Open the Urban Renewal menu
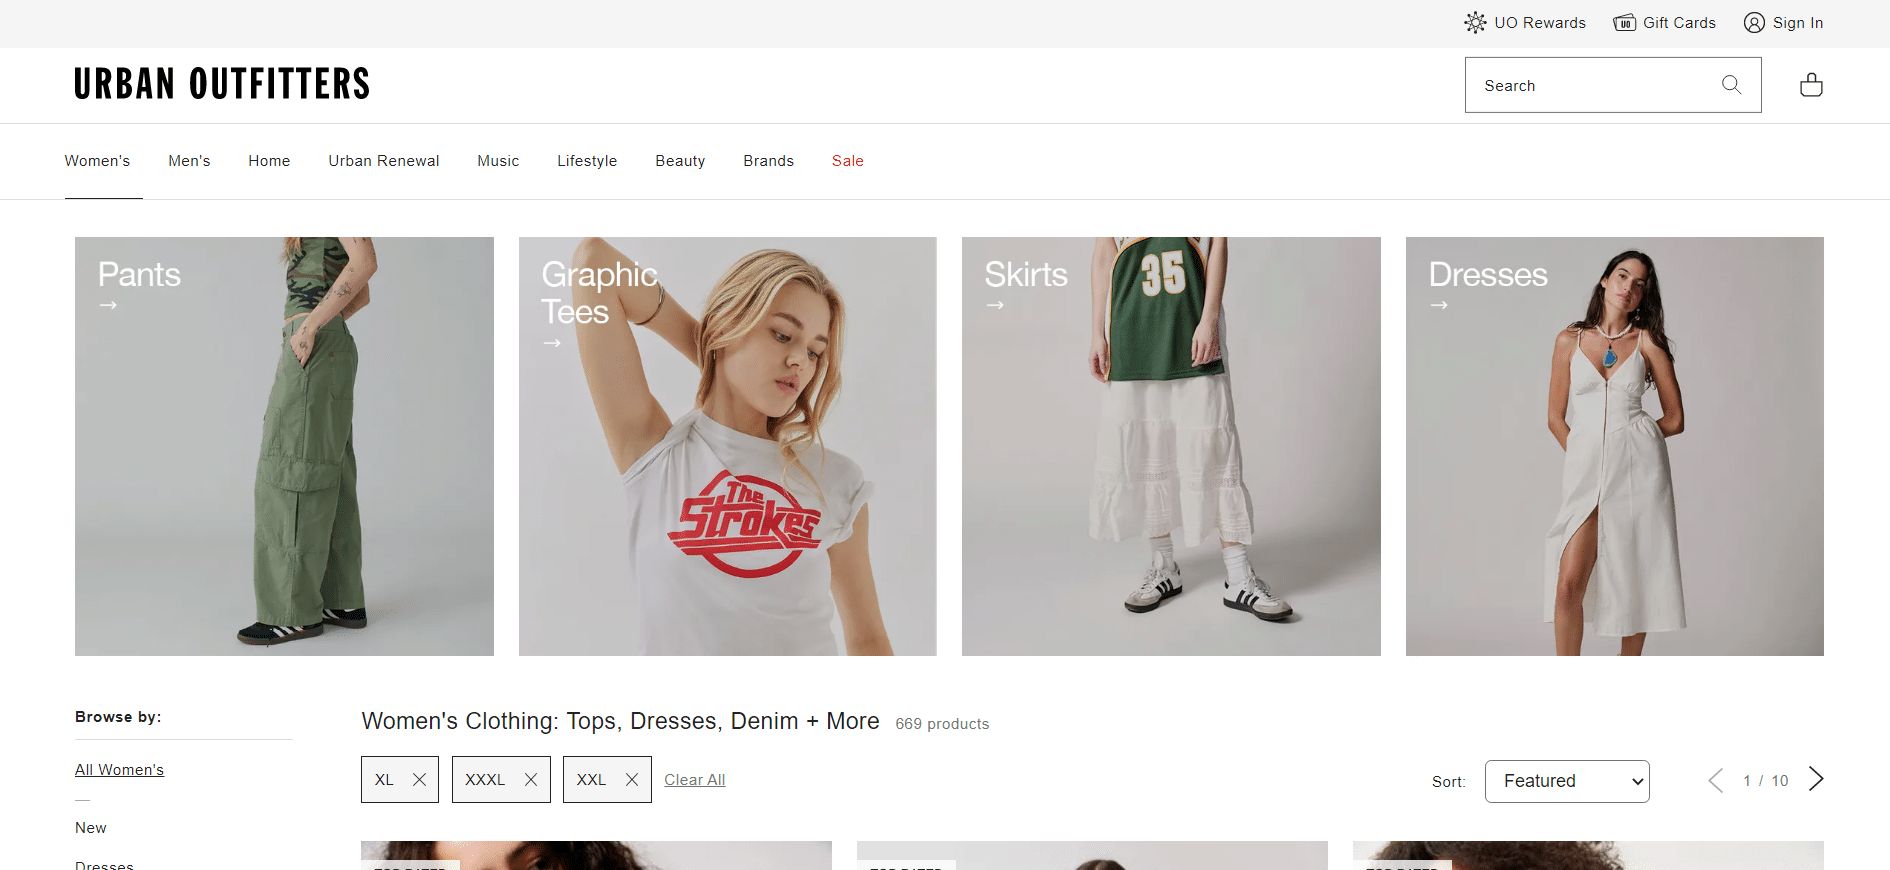 (x=384, y=161)
